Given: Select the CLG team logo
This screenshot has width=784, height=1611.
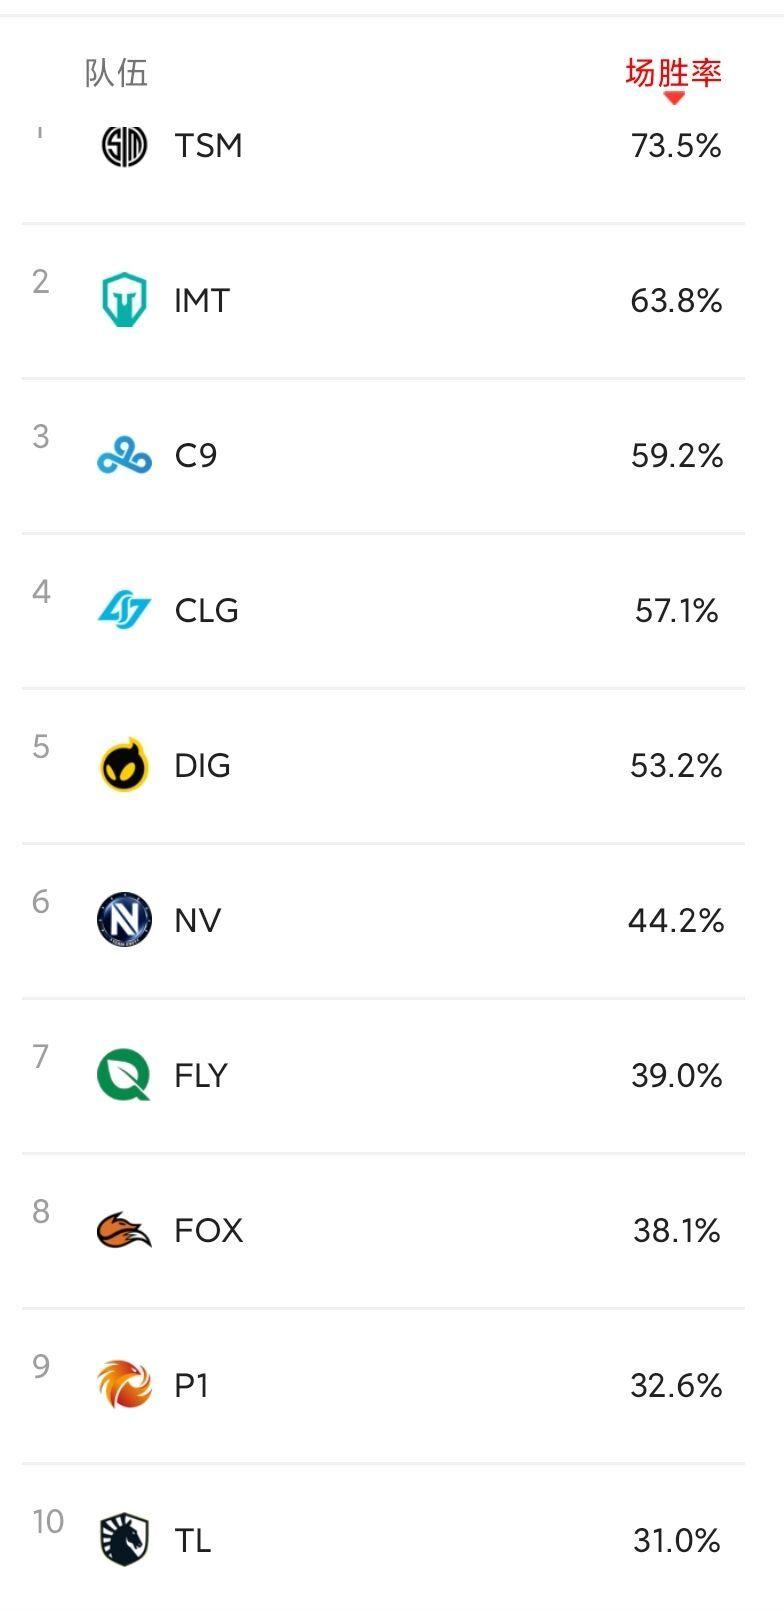Looking at the screenshot, I should (125, 611).
